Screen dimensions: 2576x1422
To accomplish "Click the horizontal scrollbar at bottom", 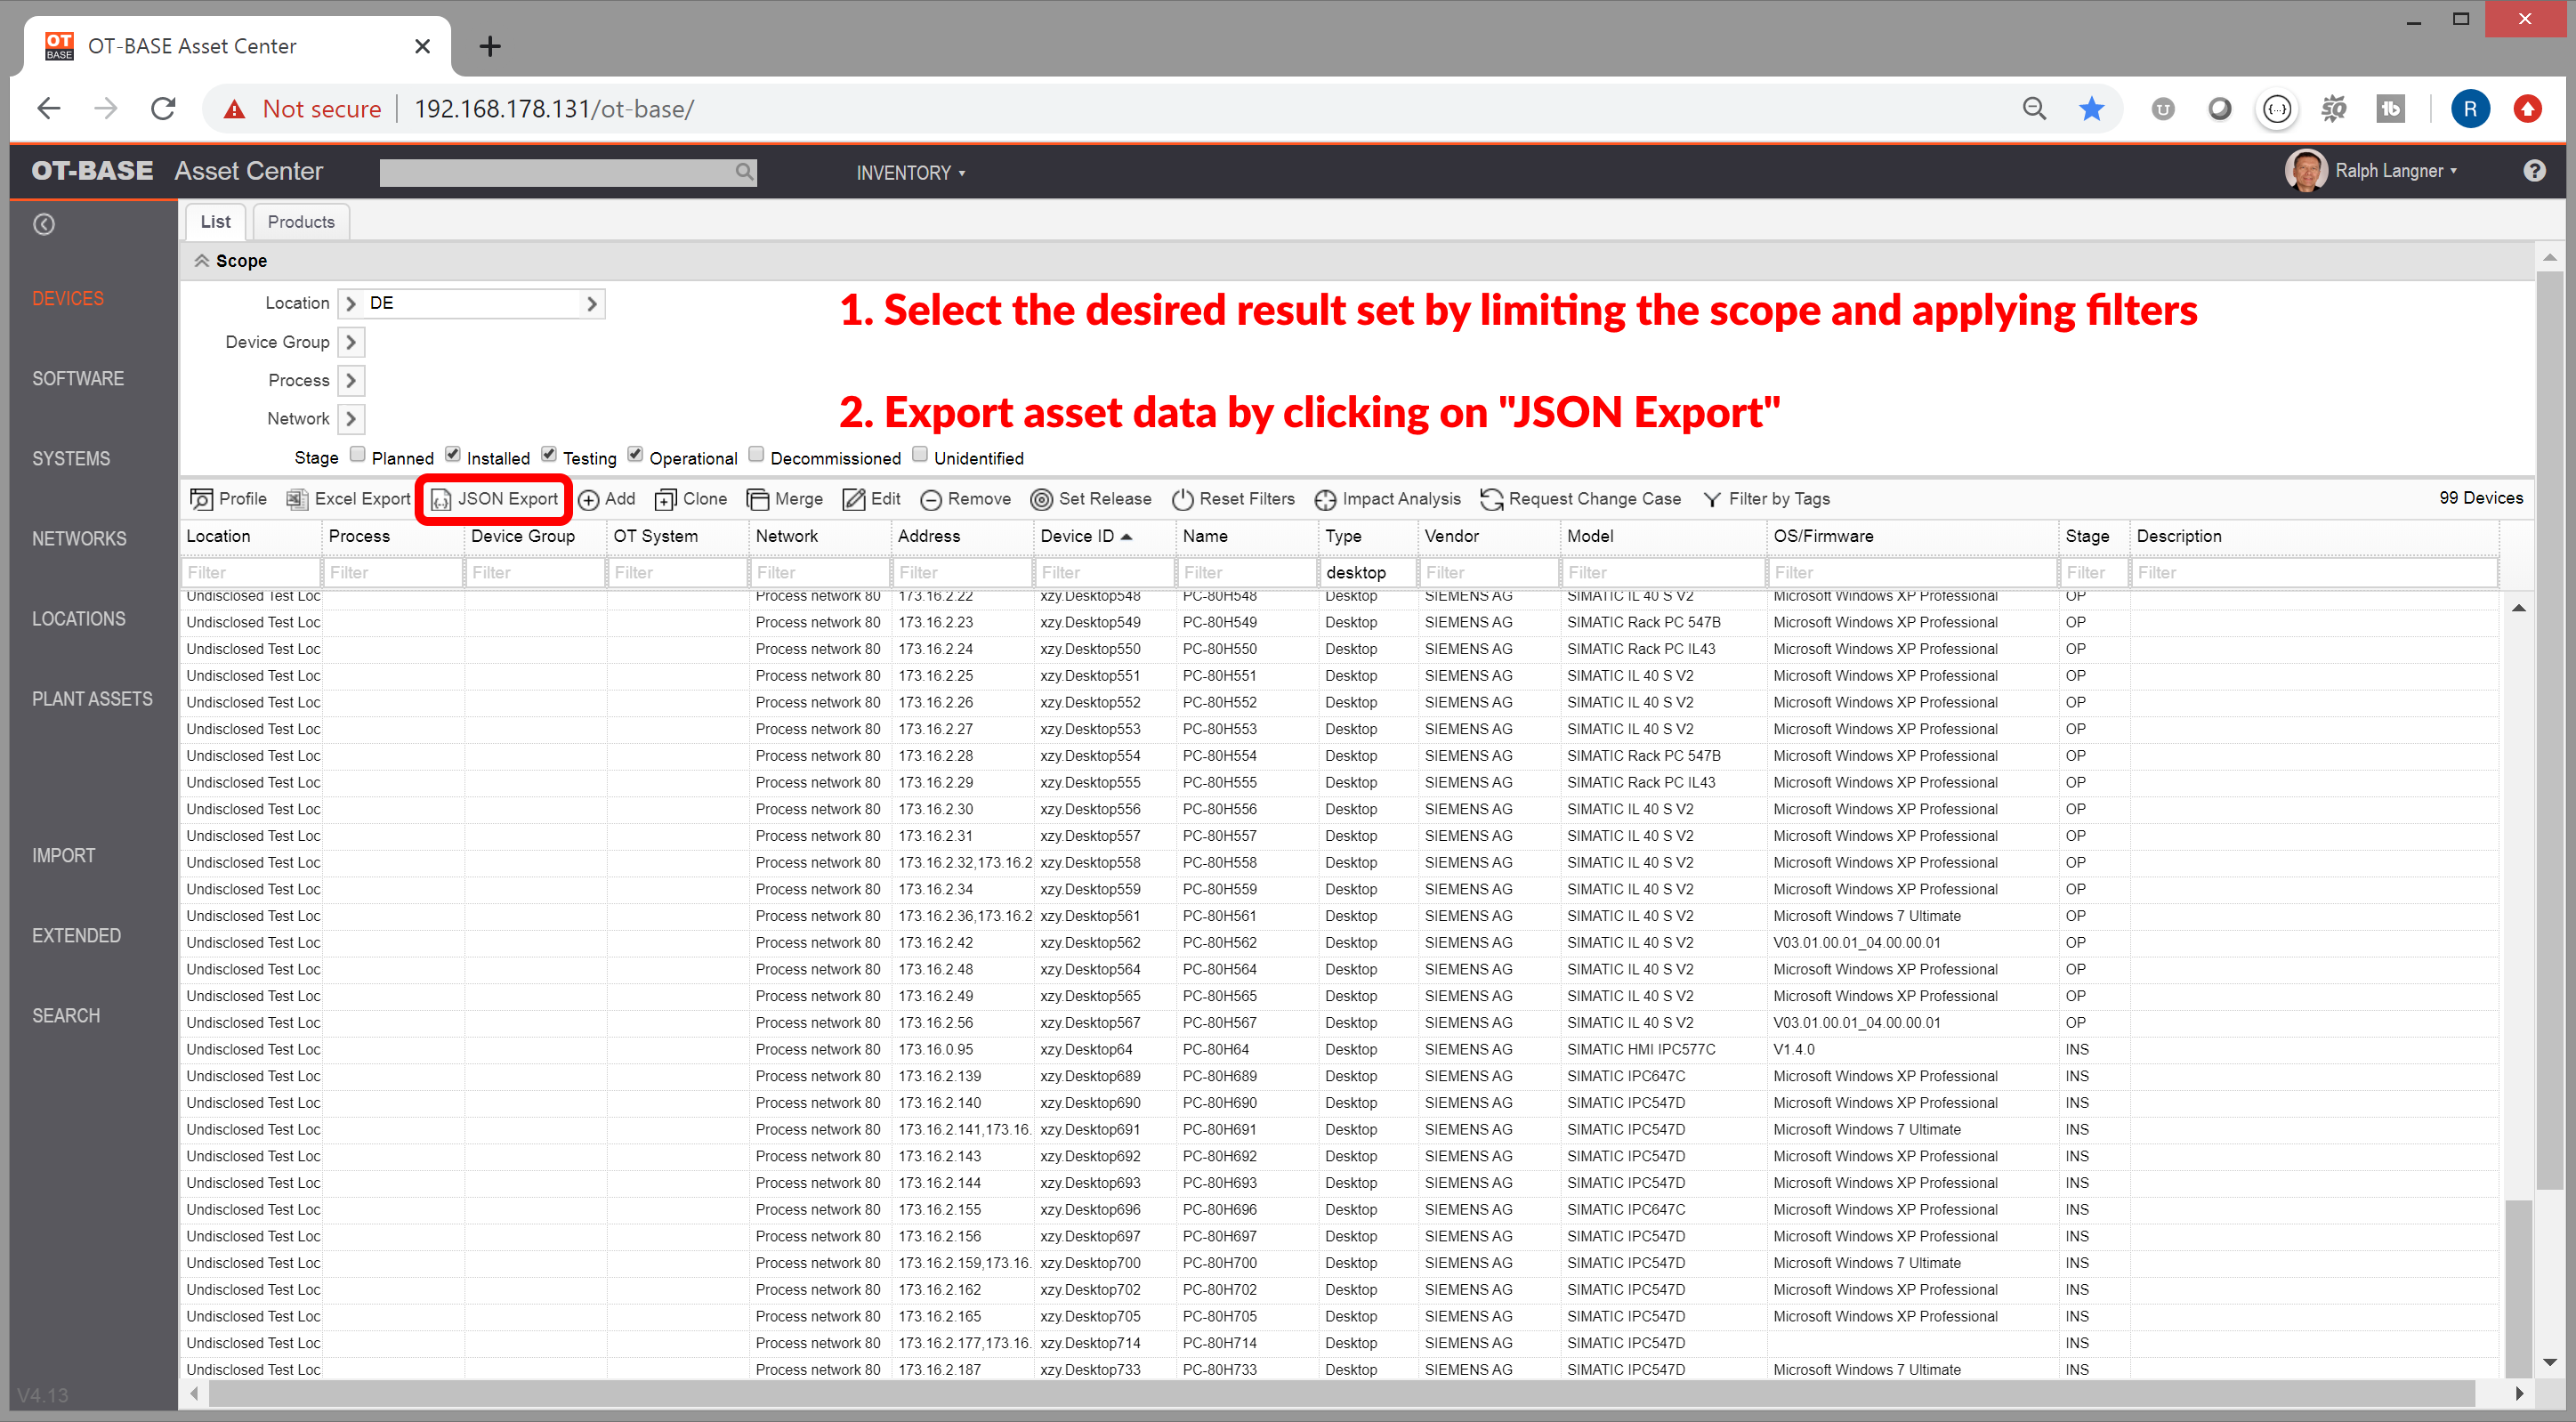I will pyautogui.click(x=1340, y=1393).
